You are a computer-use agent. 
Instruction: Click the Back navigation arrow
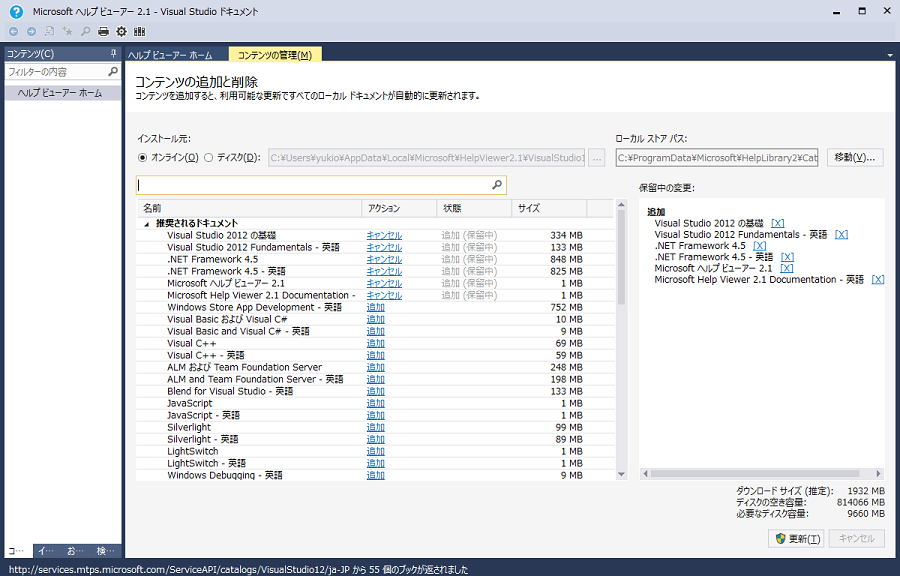[14, 31]
